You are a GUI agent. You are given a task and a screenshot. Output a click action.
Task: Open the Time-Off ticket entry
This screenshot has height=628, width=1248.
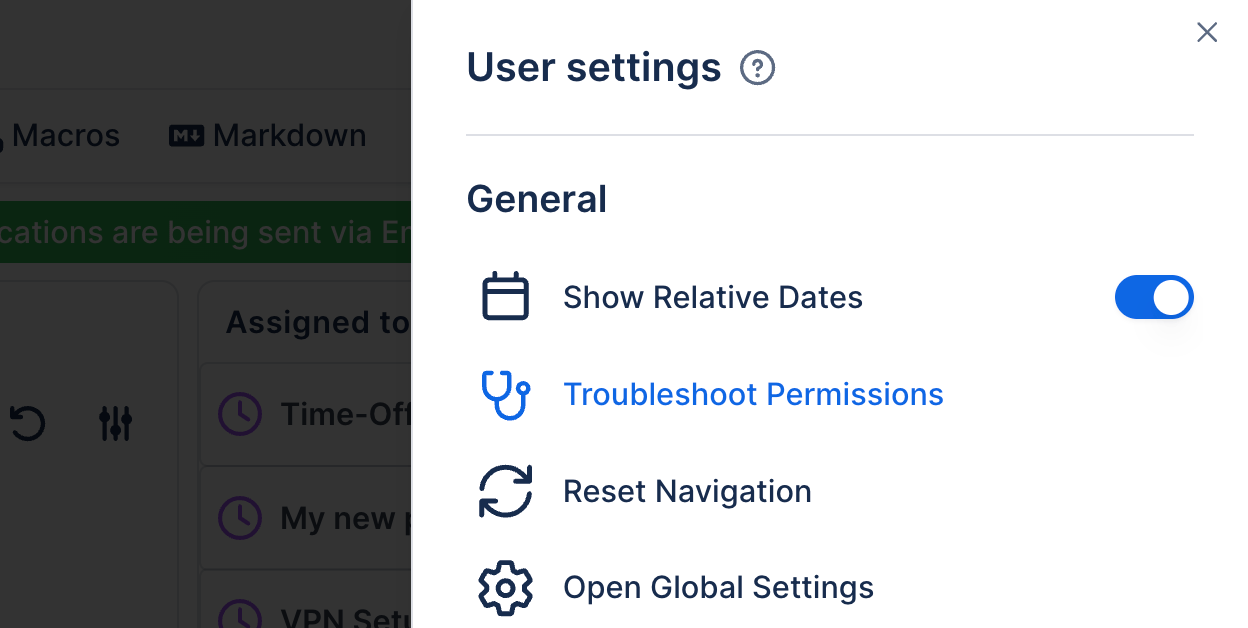[345, 414]
